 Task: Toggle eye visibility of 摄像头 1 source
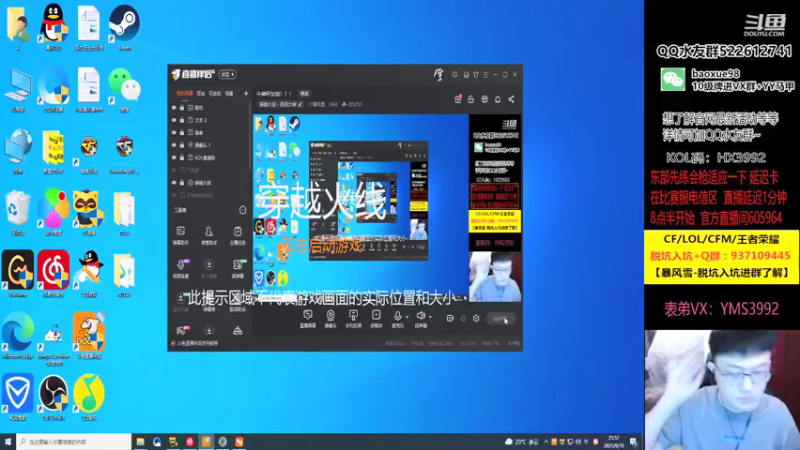174,145
